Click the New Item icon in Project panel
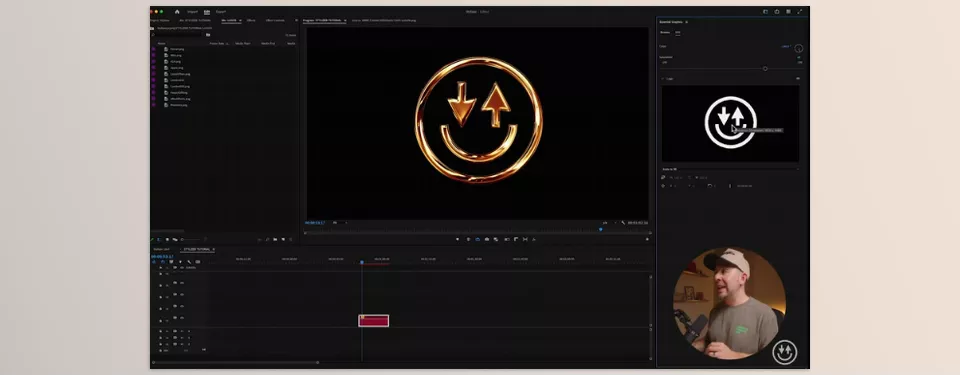Image resolution: width=960 pixels, height=375 pixels. (282, 240)
